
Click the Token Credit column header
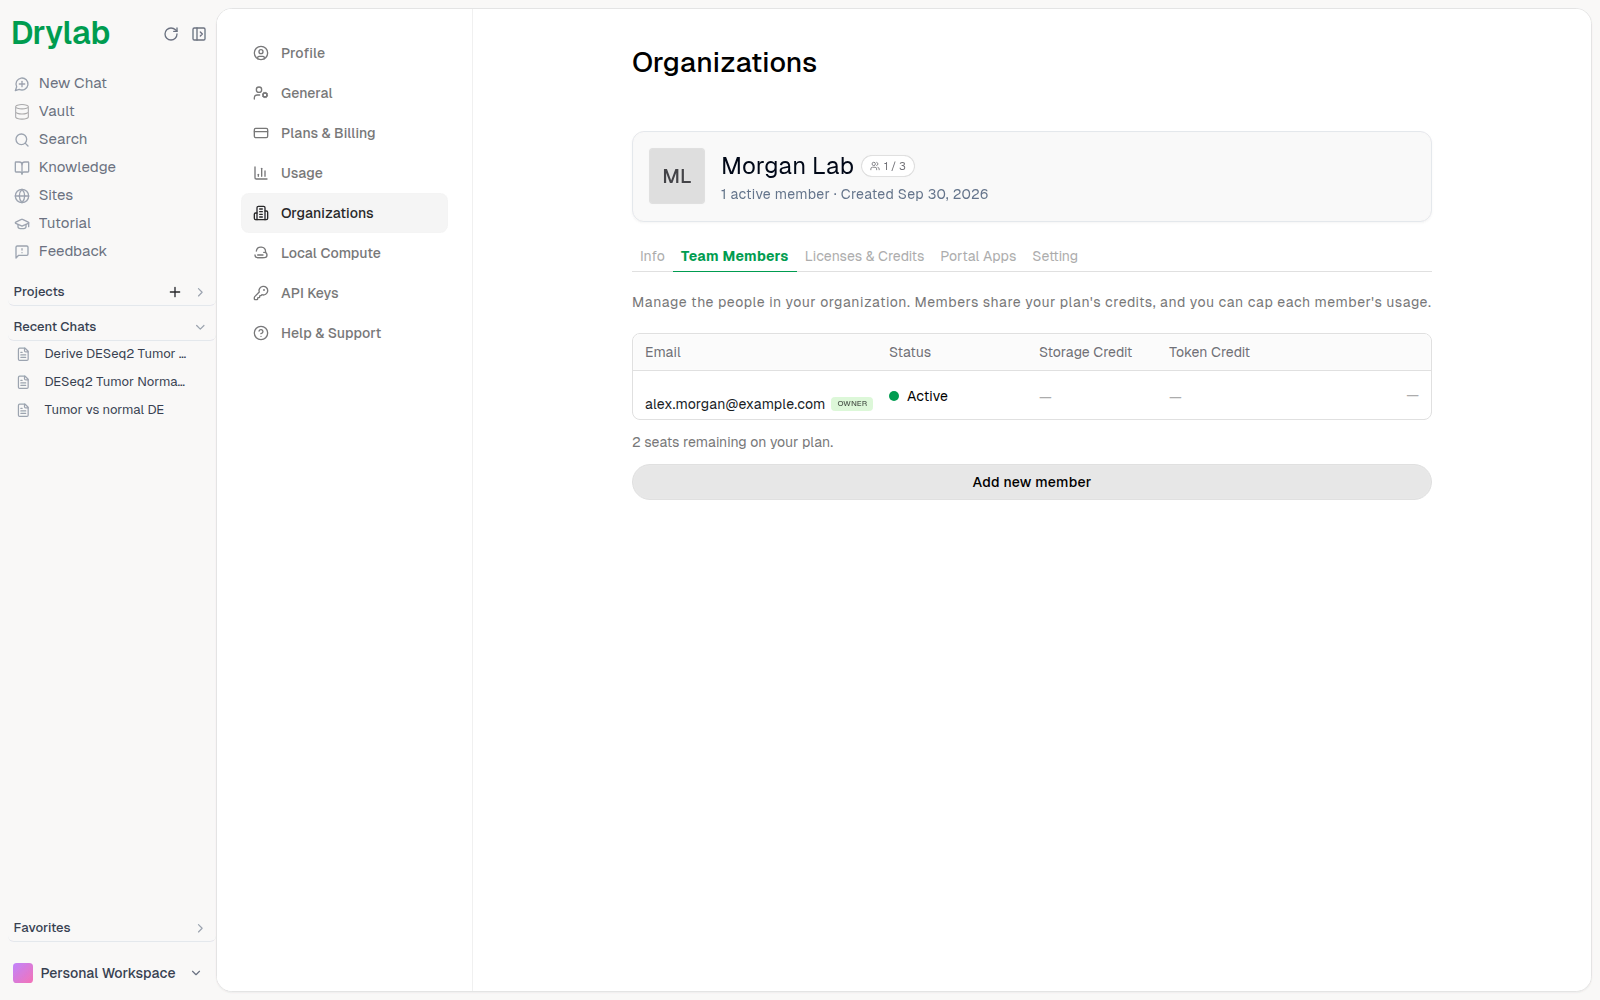tap(1209, 352)
